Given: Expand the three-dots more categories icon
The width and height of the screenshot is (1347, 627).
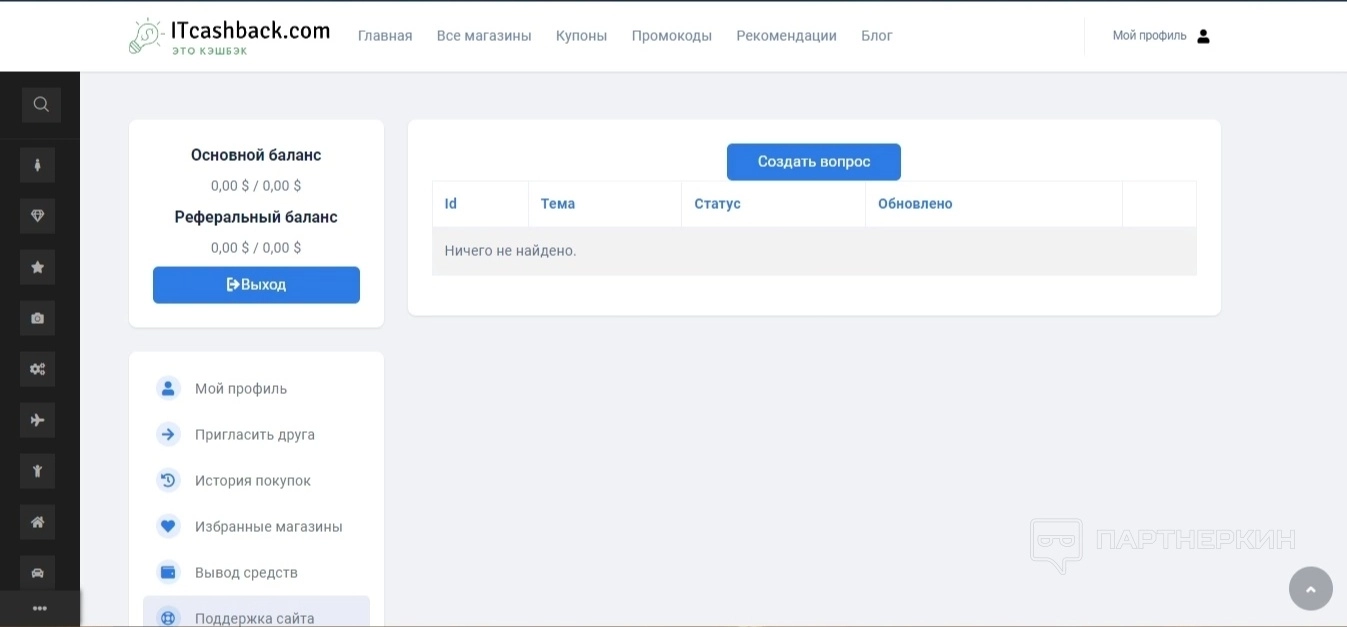Looking at the screenshot, I should [x=40, y=608].
